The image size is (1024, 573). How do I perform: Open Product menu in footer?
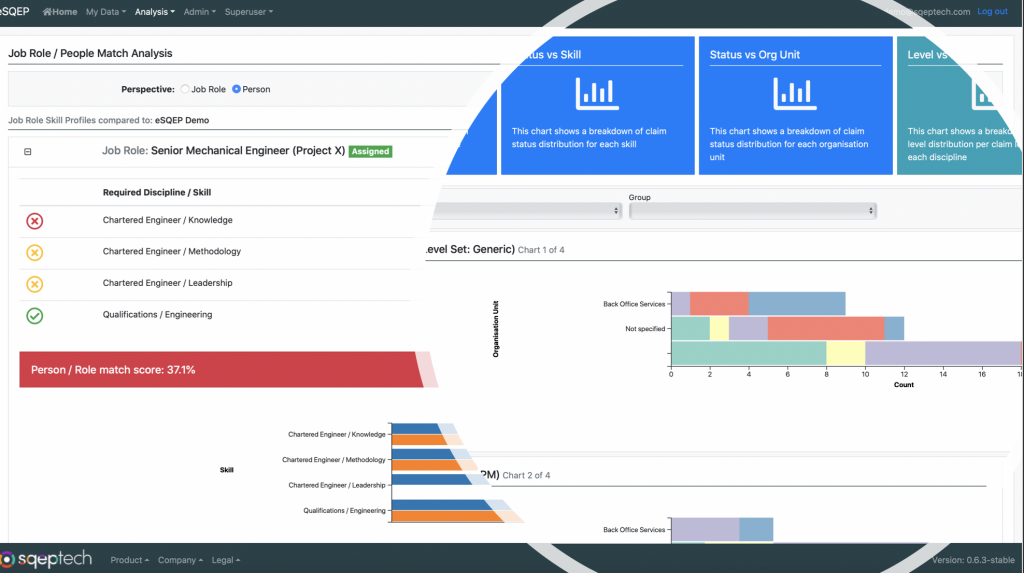click(129, 560)
